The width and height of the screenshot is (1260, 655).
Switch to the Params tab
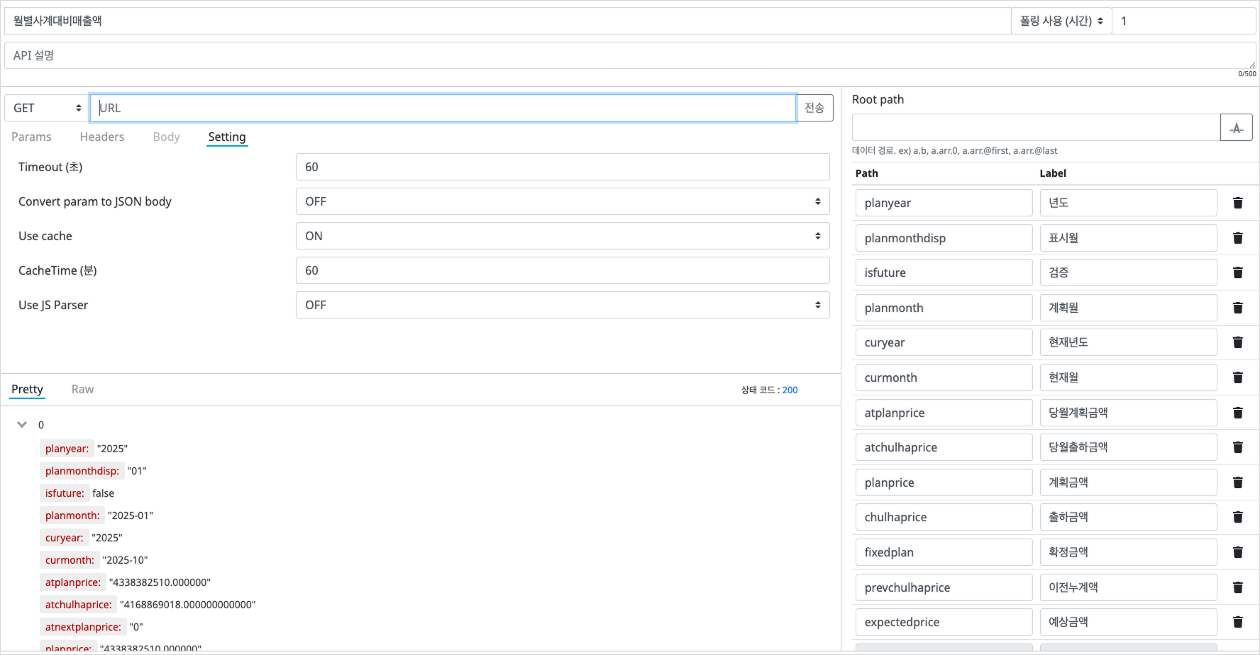(x=31, y=137)
